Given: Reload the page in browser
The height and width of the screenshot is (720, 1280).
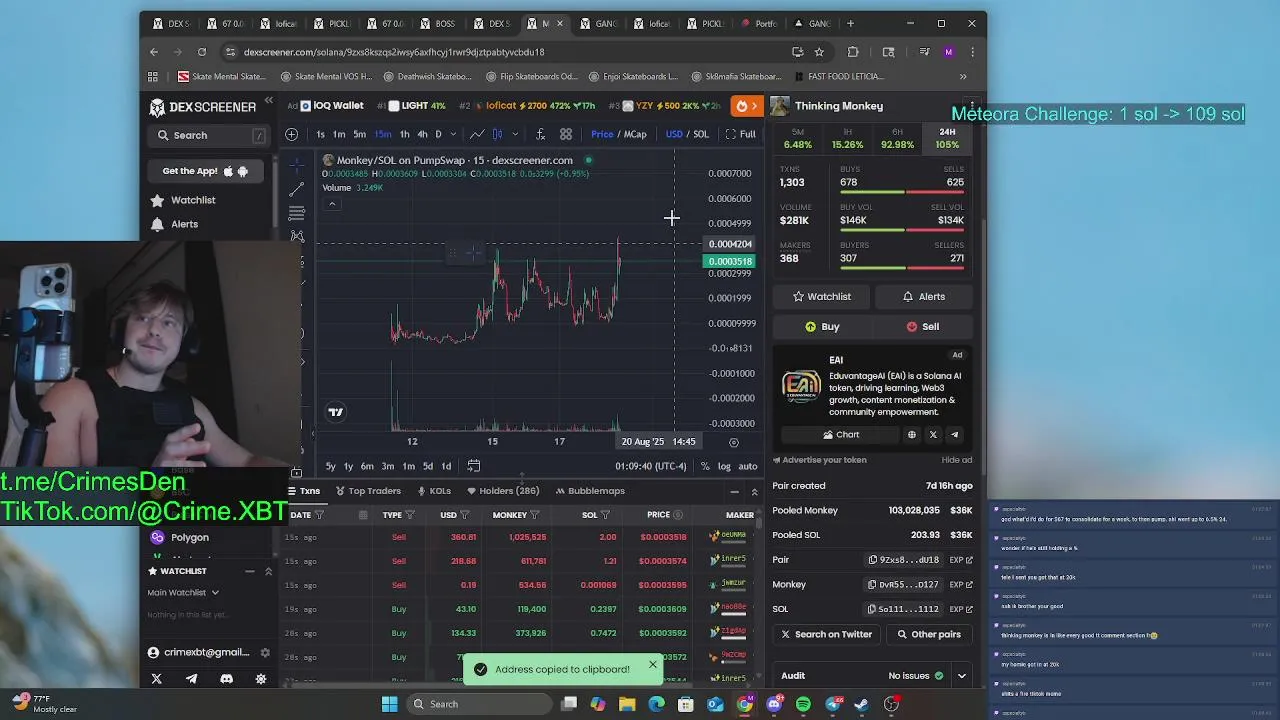Looking at the screenshot, I should tap(202, 52).
